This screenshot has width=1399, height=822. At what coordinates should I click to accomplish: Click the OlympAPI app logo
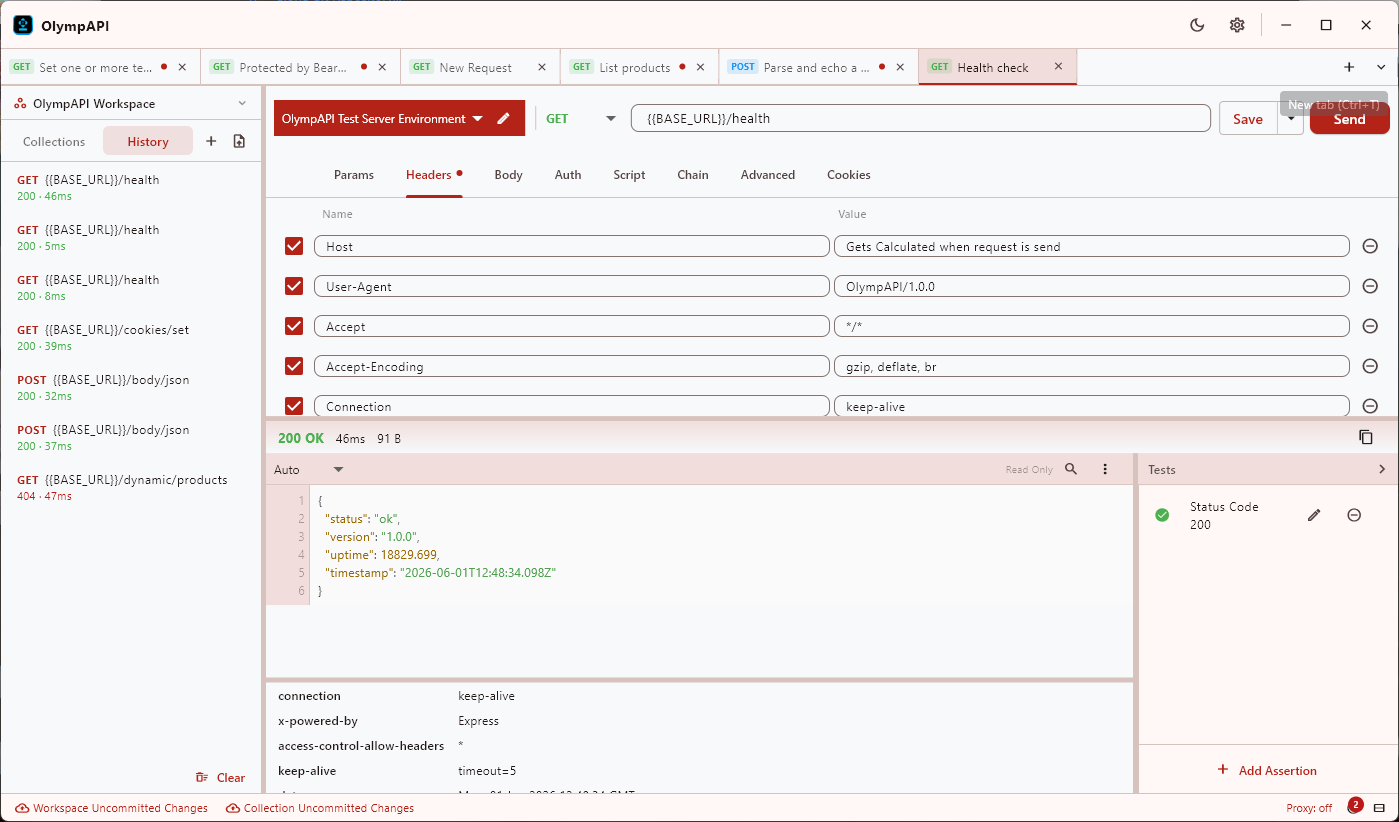(23, 25)
